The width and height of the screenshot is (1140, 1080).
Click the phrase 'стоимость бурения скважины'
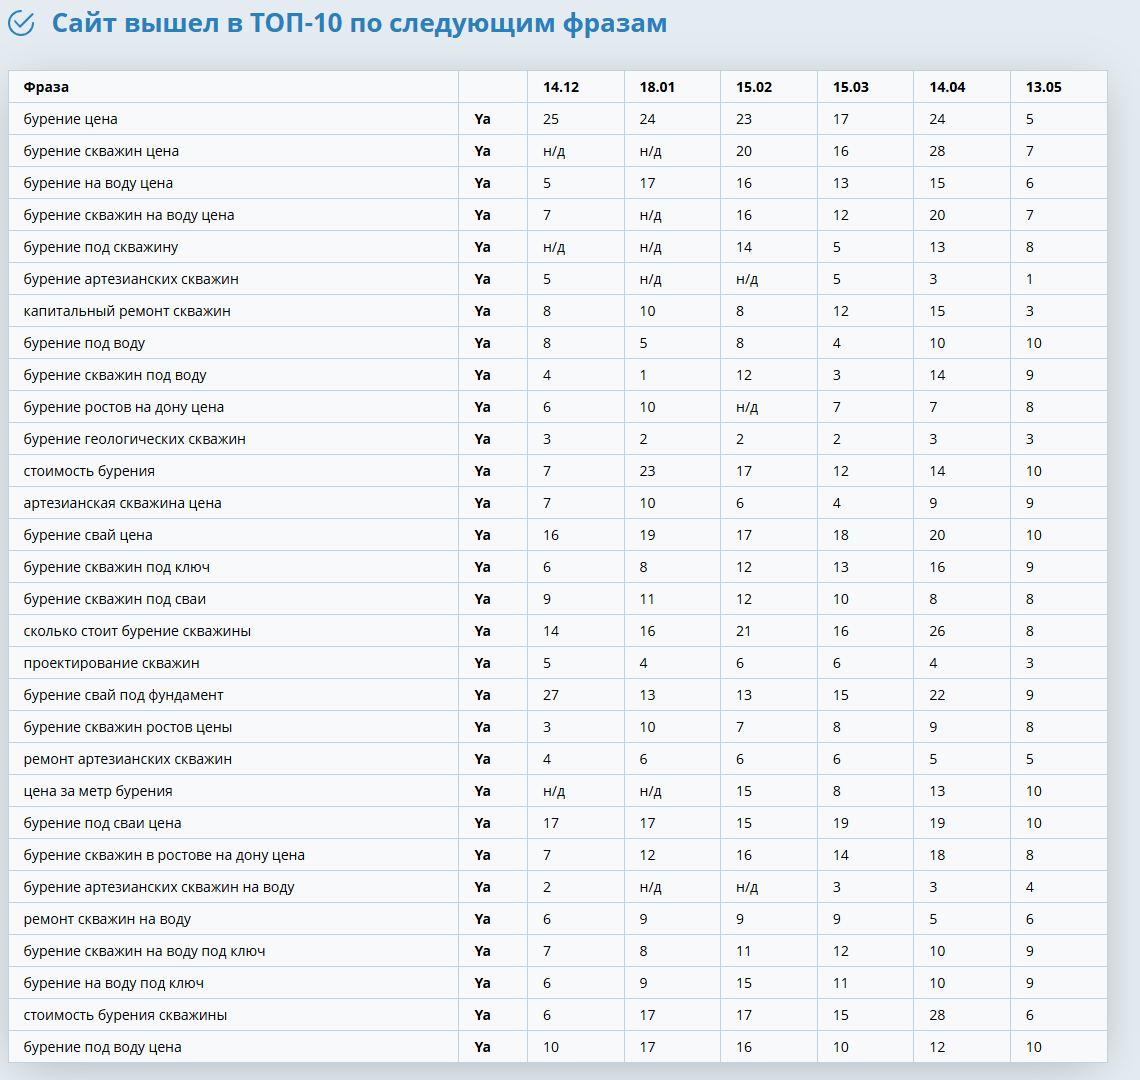point(125,1015)
